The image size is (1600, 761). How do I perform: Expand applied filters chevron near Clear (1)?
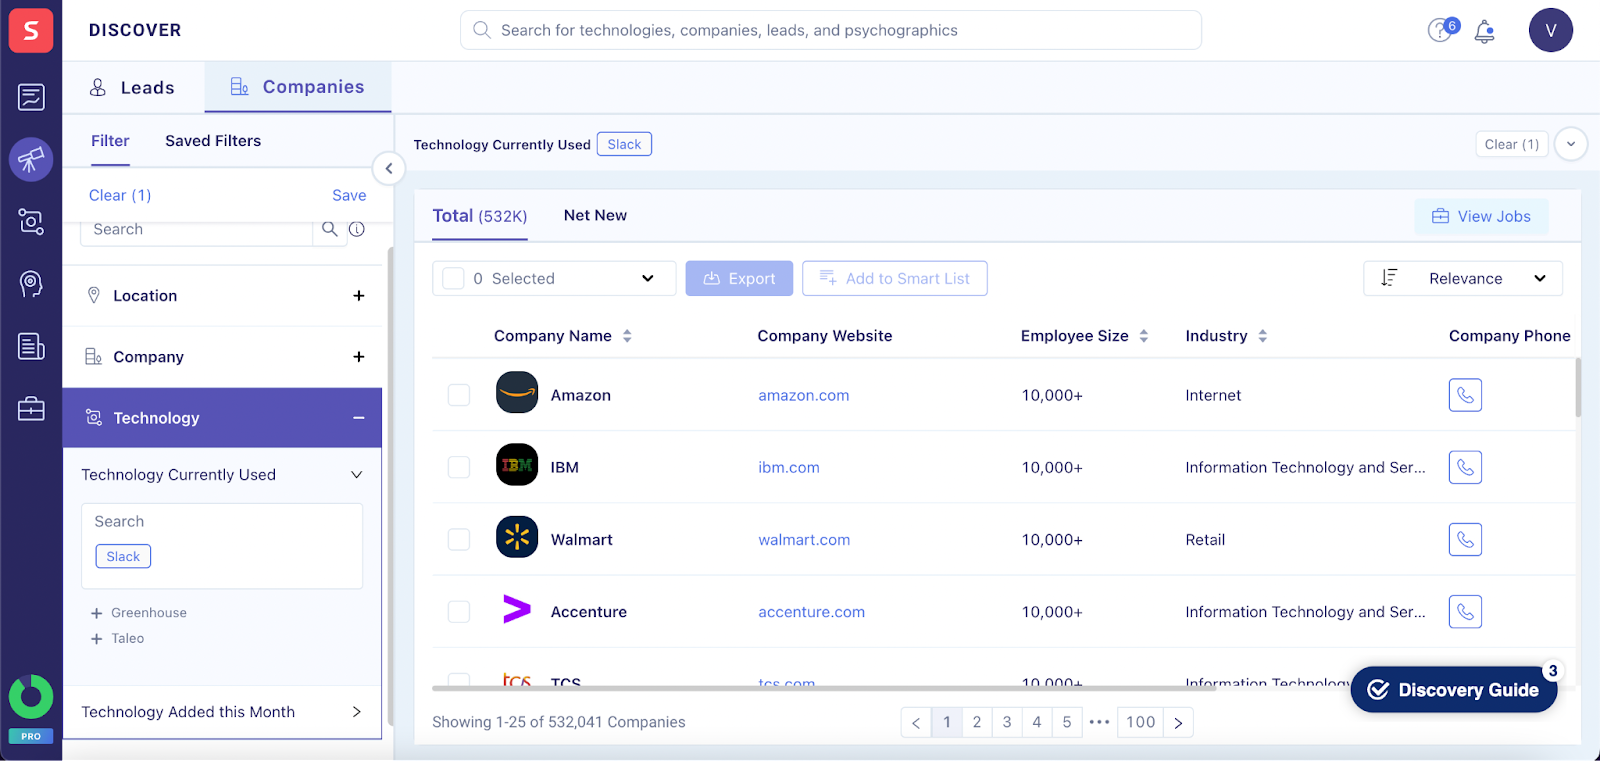point(1571,144)
